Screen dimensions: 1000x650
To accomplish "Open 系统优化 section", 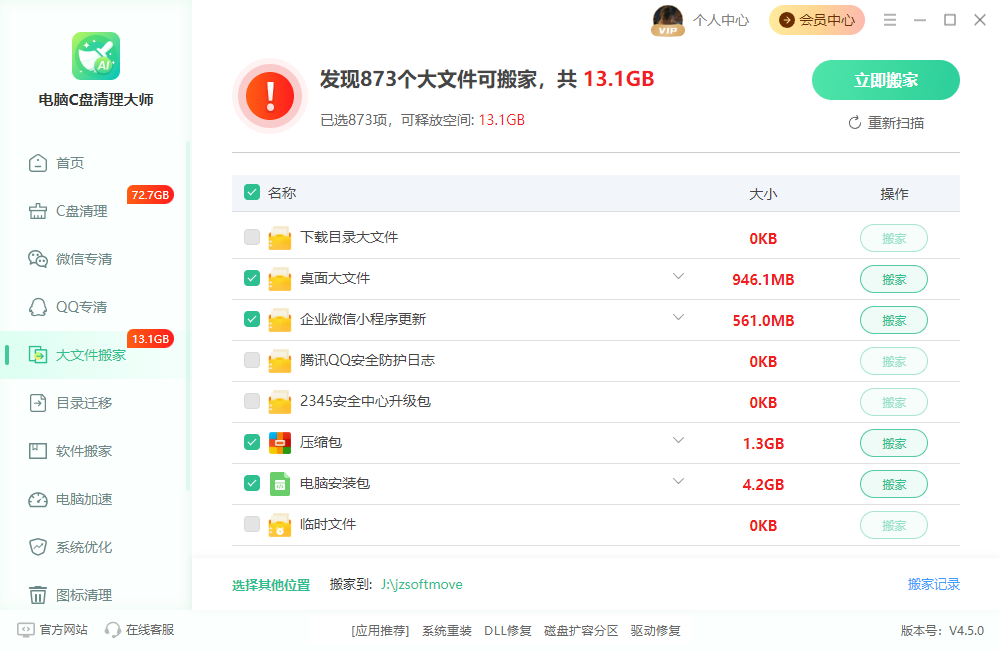I will coord(84,547).
